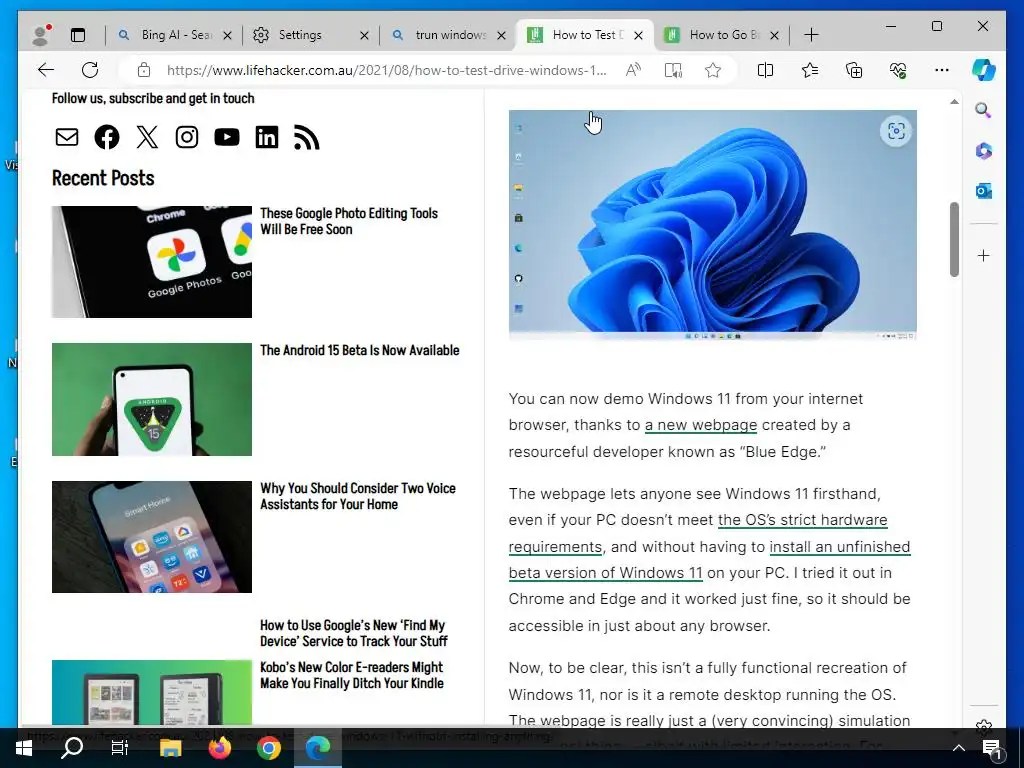Screen dimensions: 1024x768
Task: Open 'Kobo's New Color E-readers' post
Action: click(x=351, y=675)
